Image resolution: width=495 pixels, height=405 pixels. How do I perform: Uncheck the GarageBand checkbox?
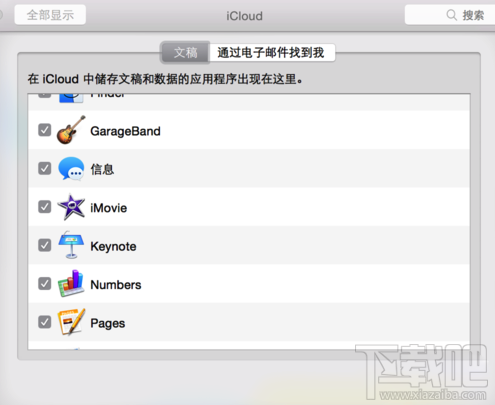pyautogui.click(x=44, y=130)
